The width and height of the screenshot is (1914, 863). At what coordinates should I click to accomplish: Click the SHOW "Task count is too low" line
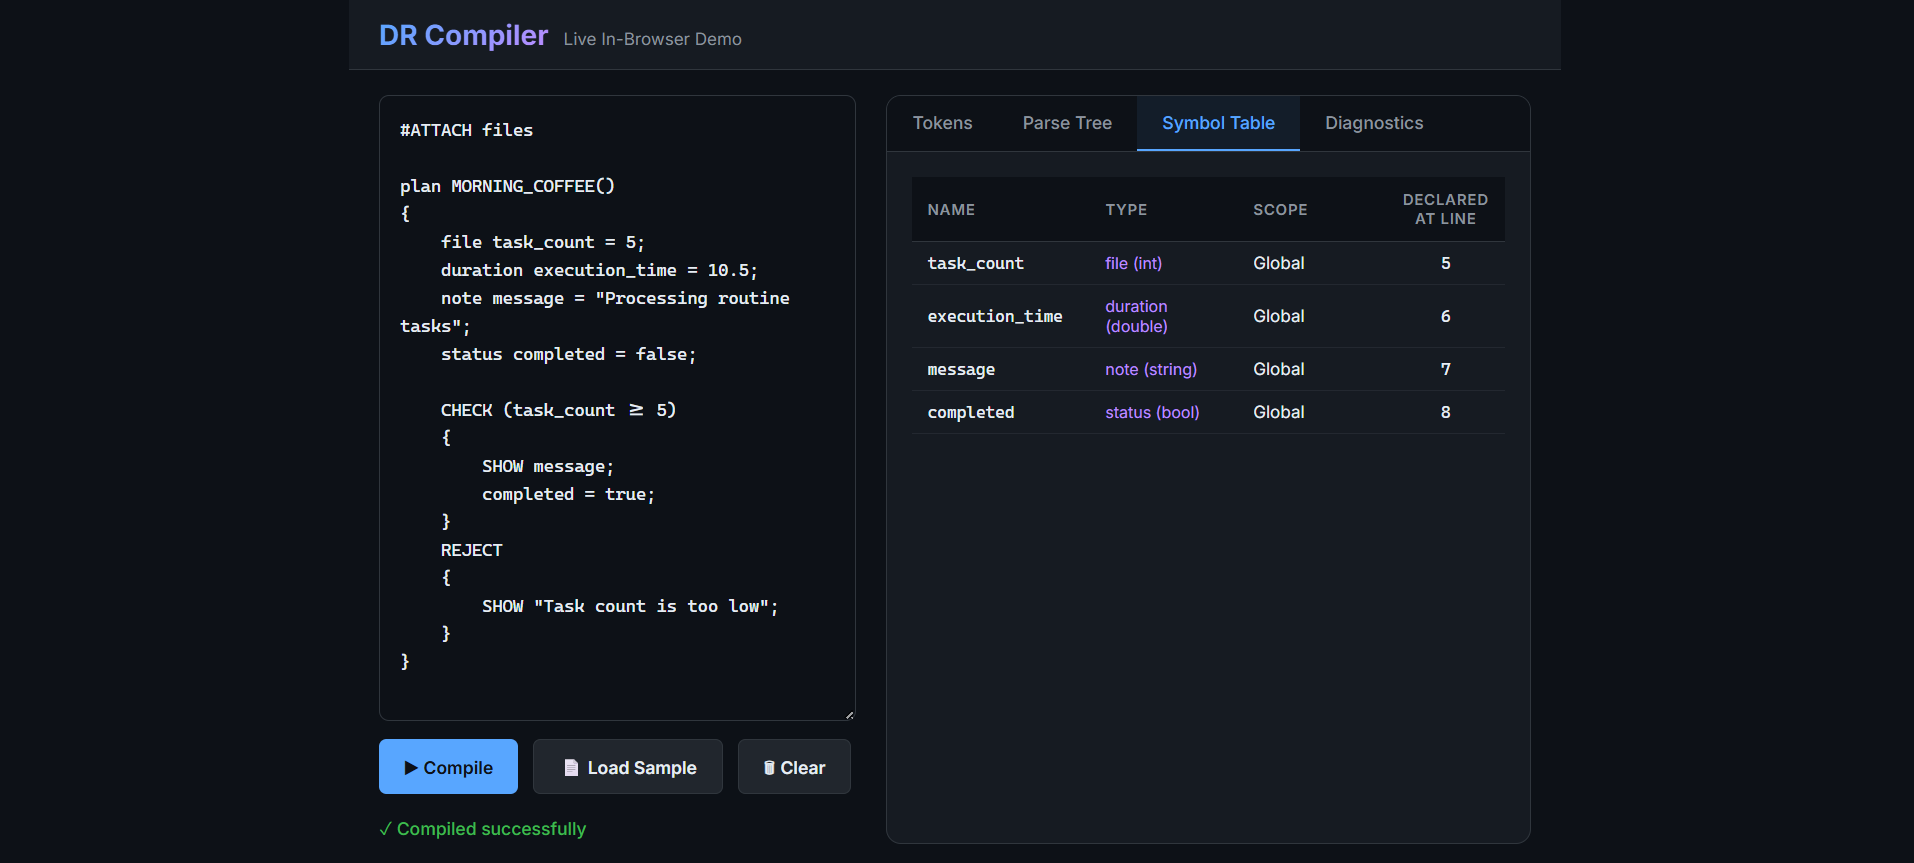[x=630, y=606]
